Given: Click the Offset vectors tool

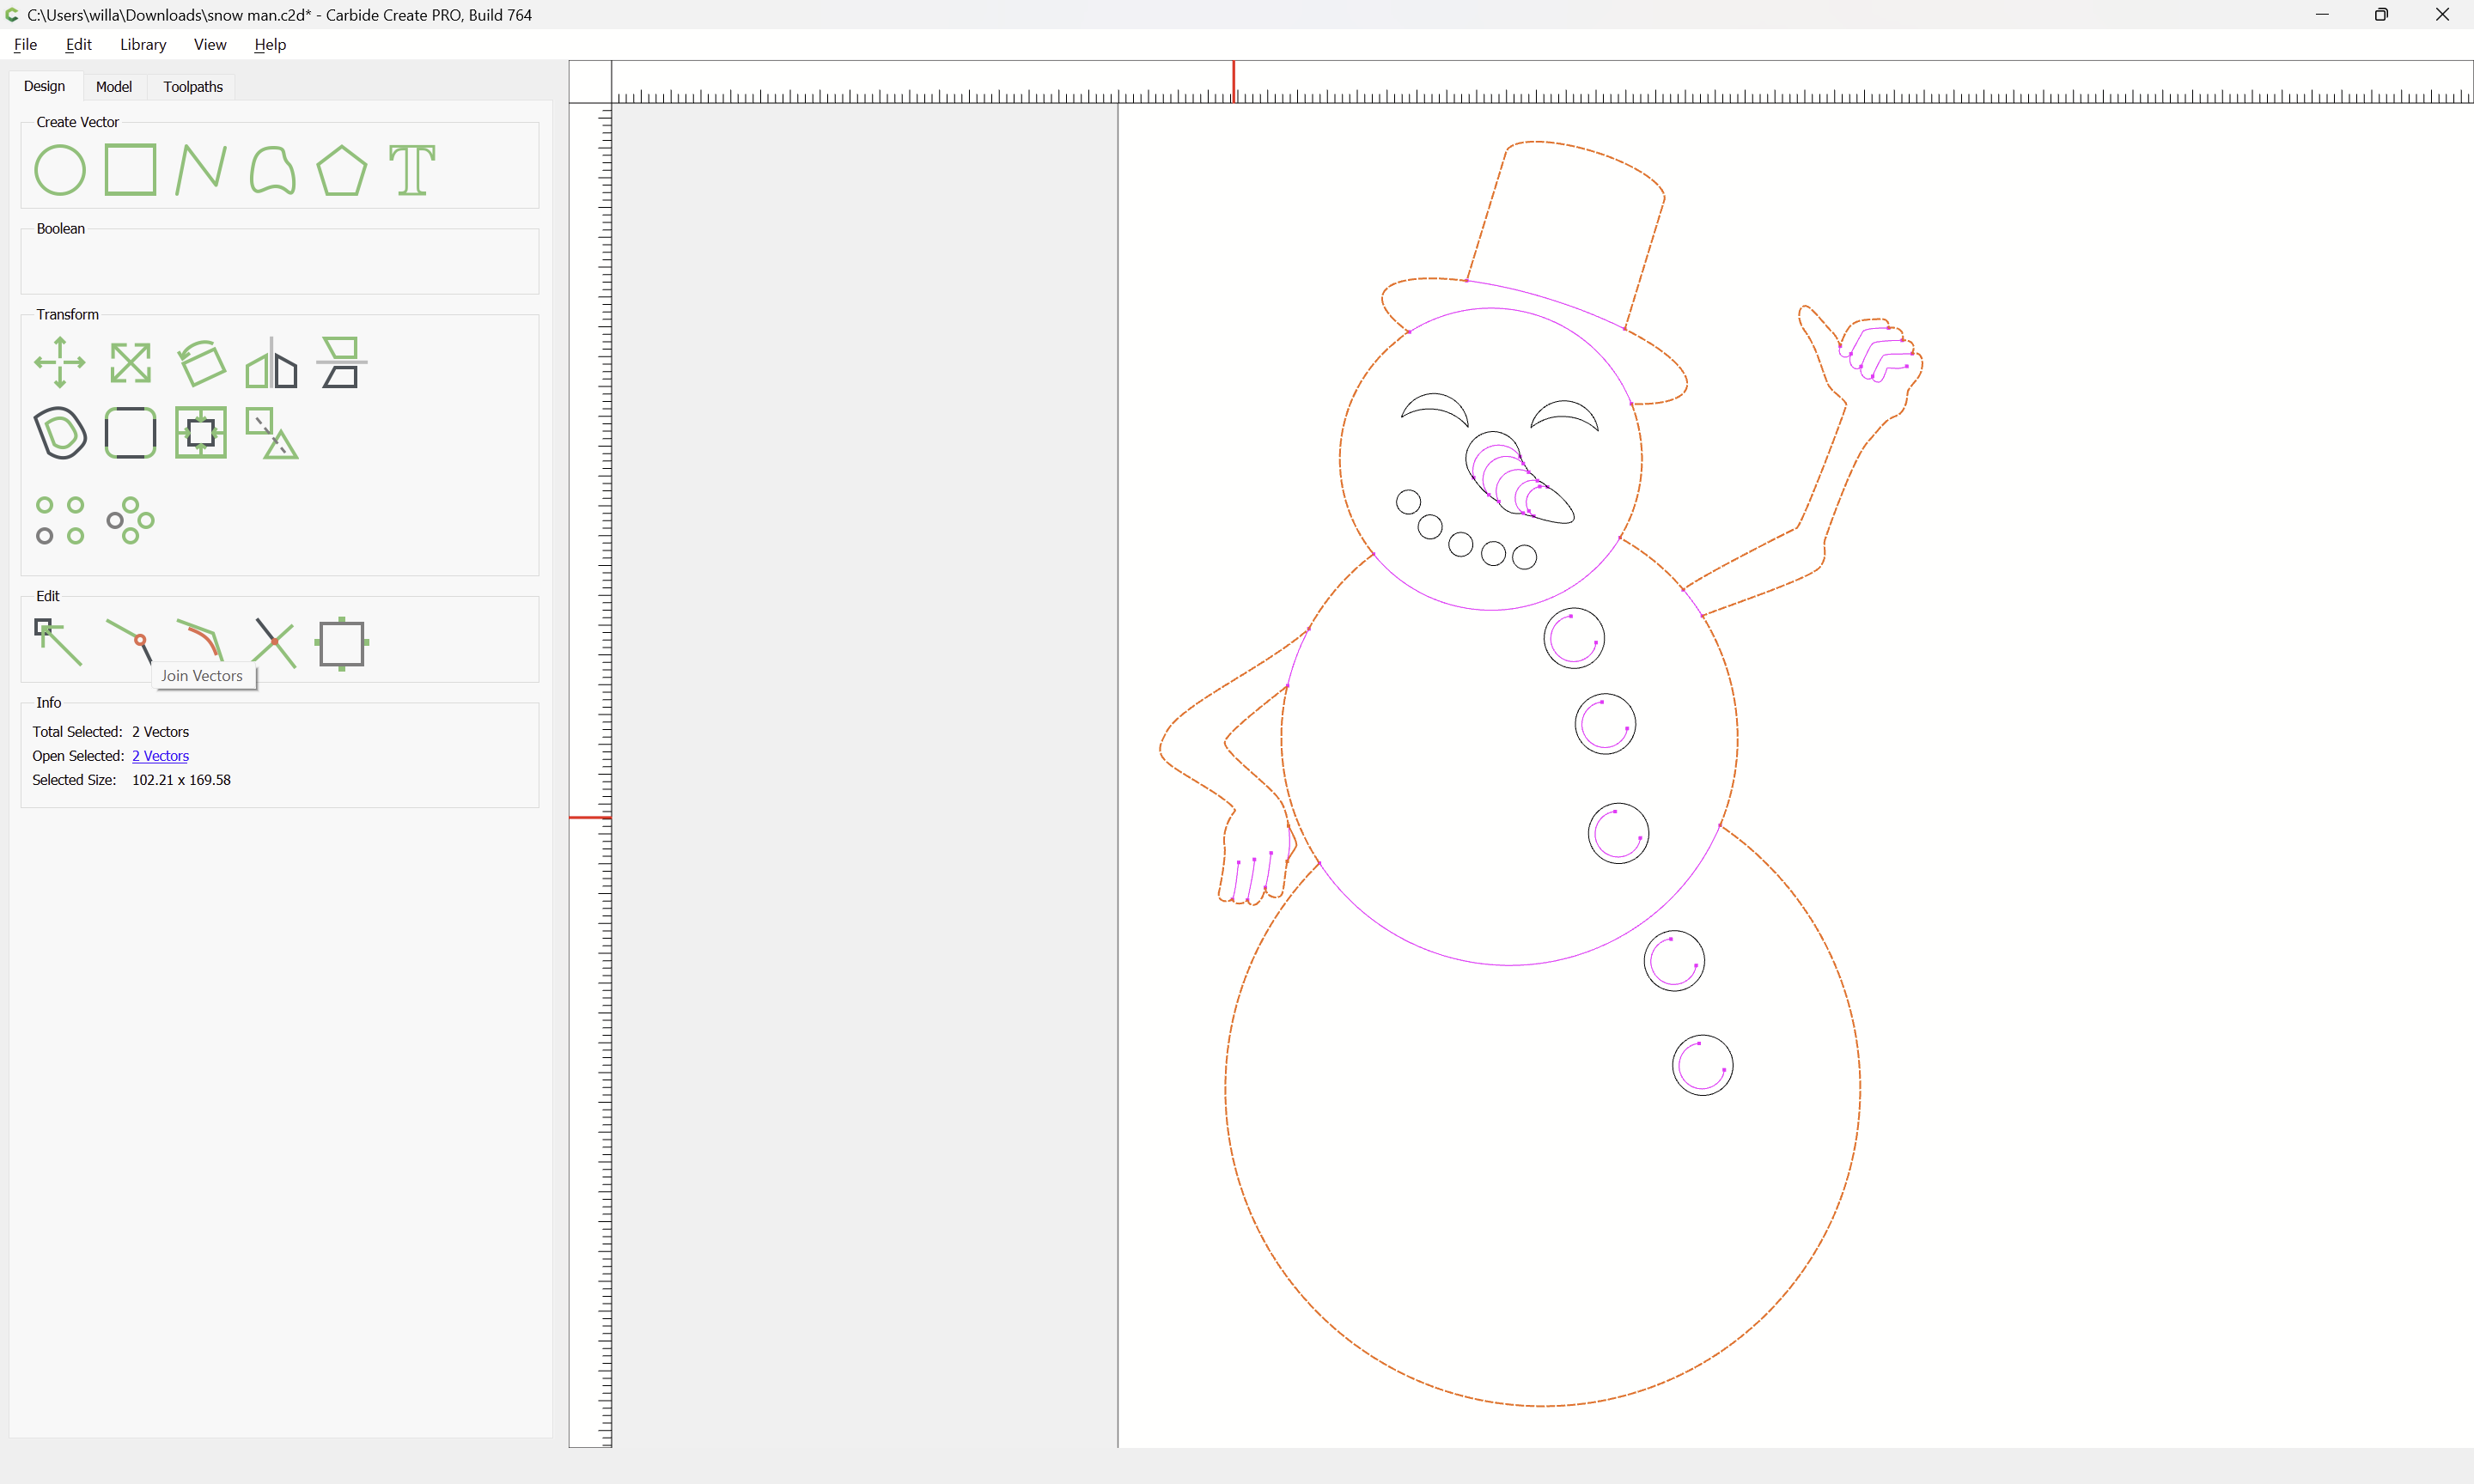Looking at the screenshot, I should [60, 433].
